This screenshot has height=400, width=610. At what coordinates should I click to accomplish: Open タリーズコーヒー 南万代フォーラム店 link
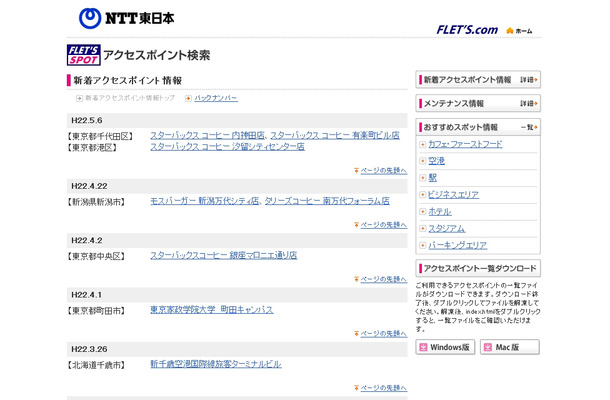click(x=327, y=201)
